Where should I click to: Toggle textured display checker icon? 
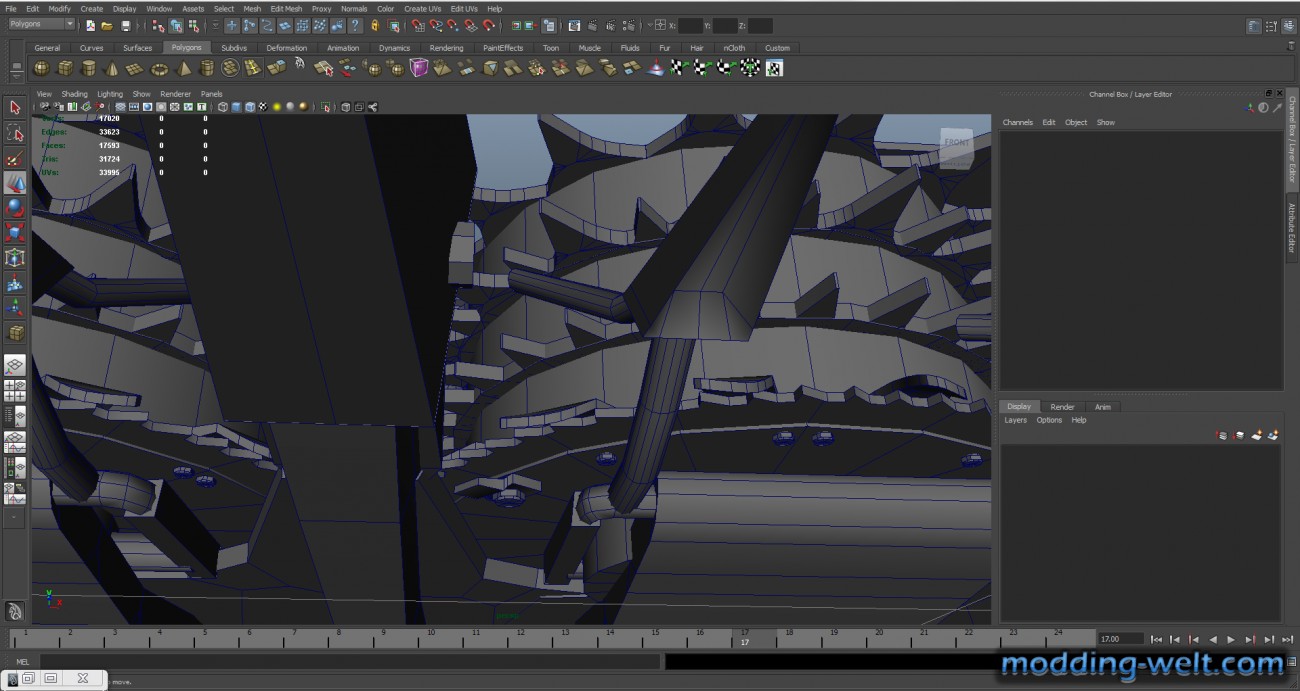click(x=263, y=107)
